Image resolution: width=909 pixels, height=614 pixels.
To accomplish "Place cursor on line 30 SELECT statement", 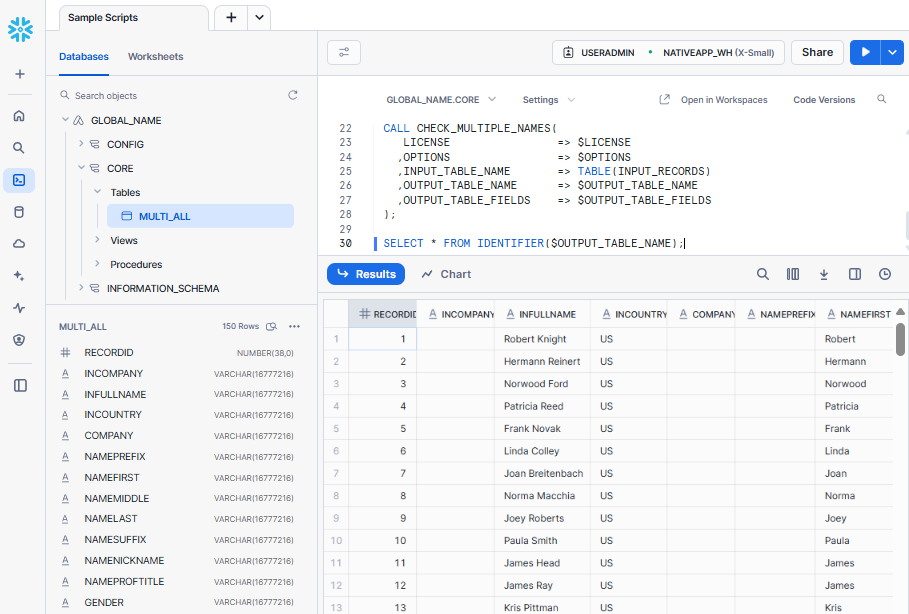I will point(533,244).
